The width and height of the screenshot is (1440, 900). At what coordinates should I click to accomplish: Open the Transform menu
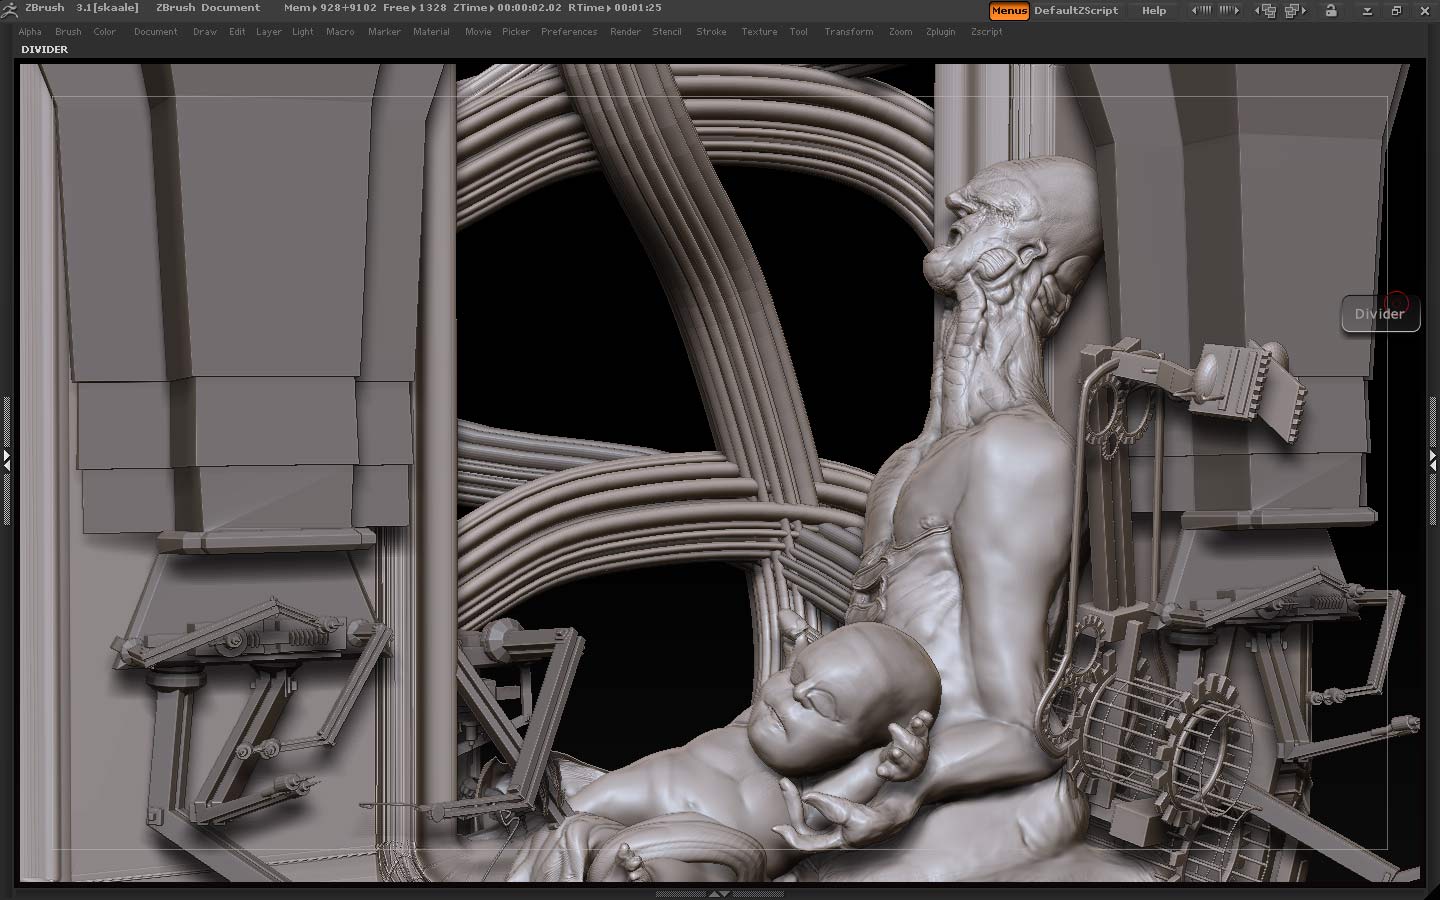pyautogui.click(x=849, y=32)
